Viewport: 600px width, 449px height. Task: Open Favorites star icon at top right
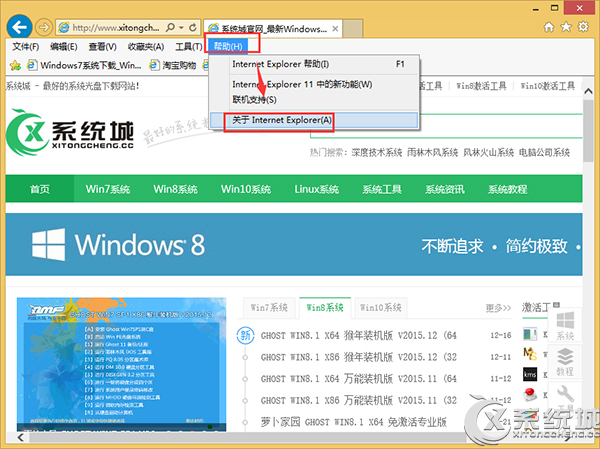(566, 27)
